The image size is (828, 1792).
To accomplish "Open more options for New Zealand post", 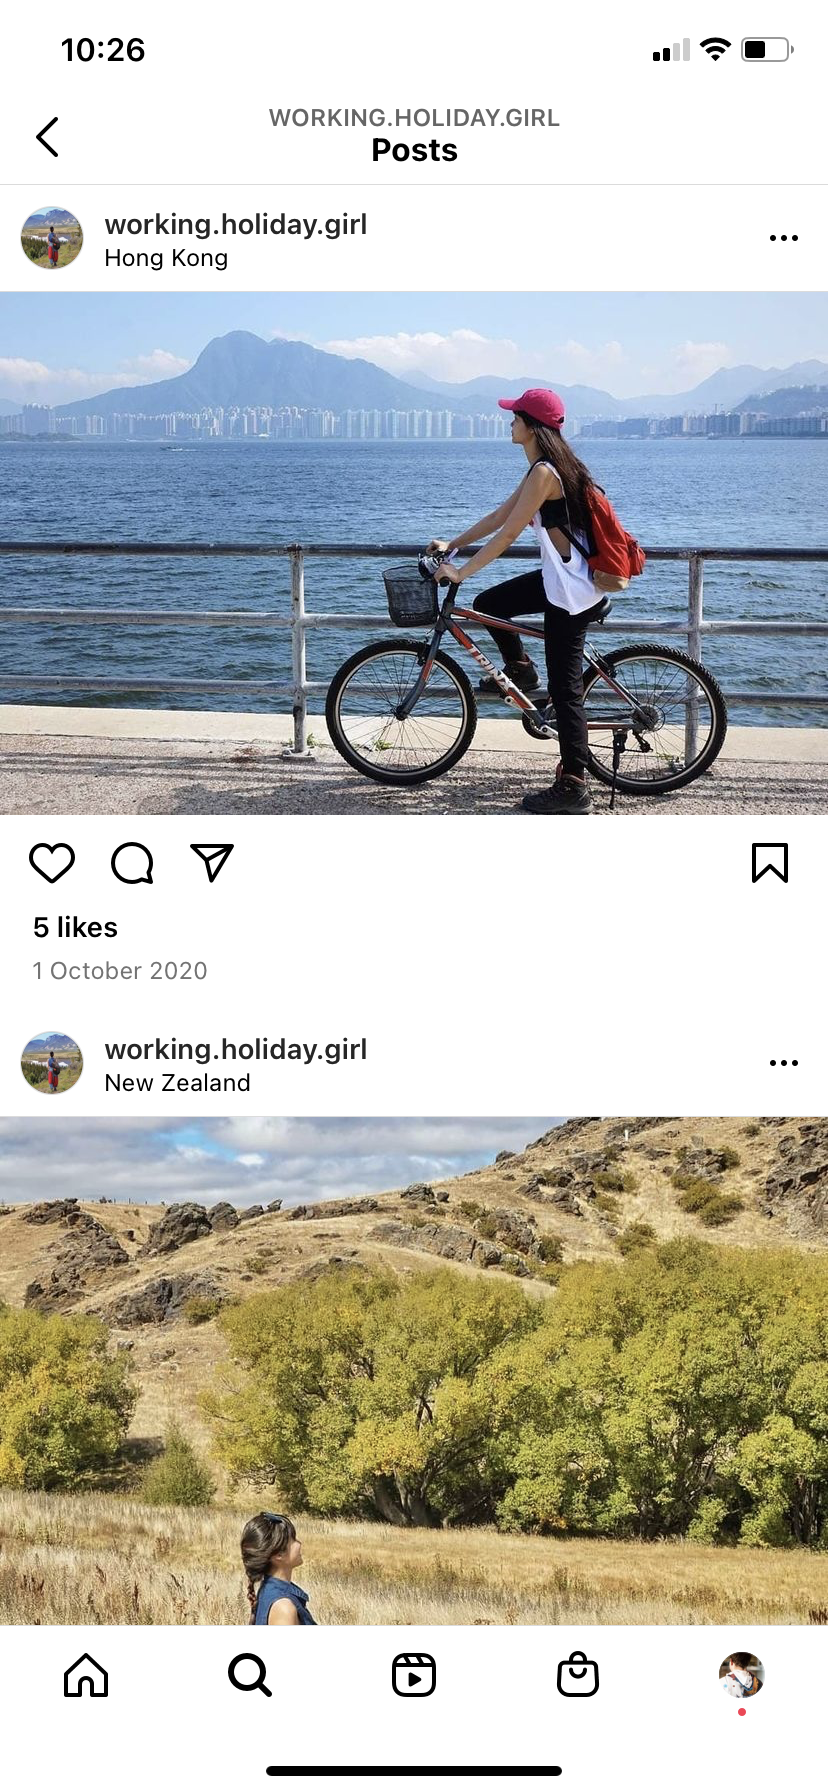I will [784, 1063].
